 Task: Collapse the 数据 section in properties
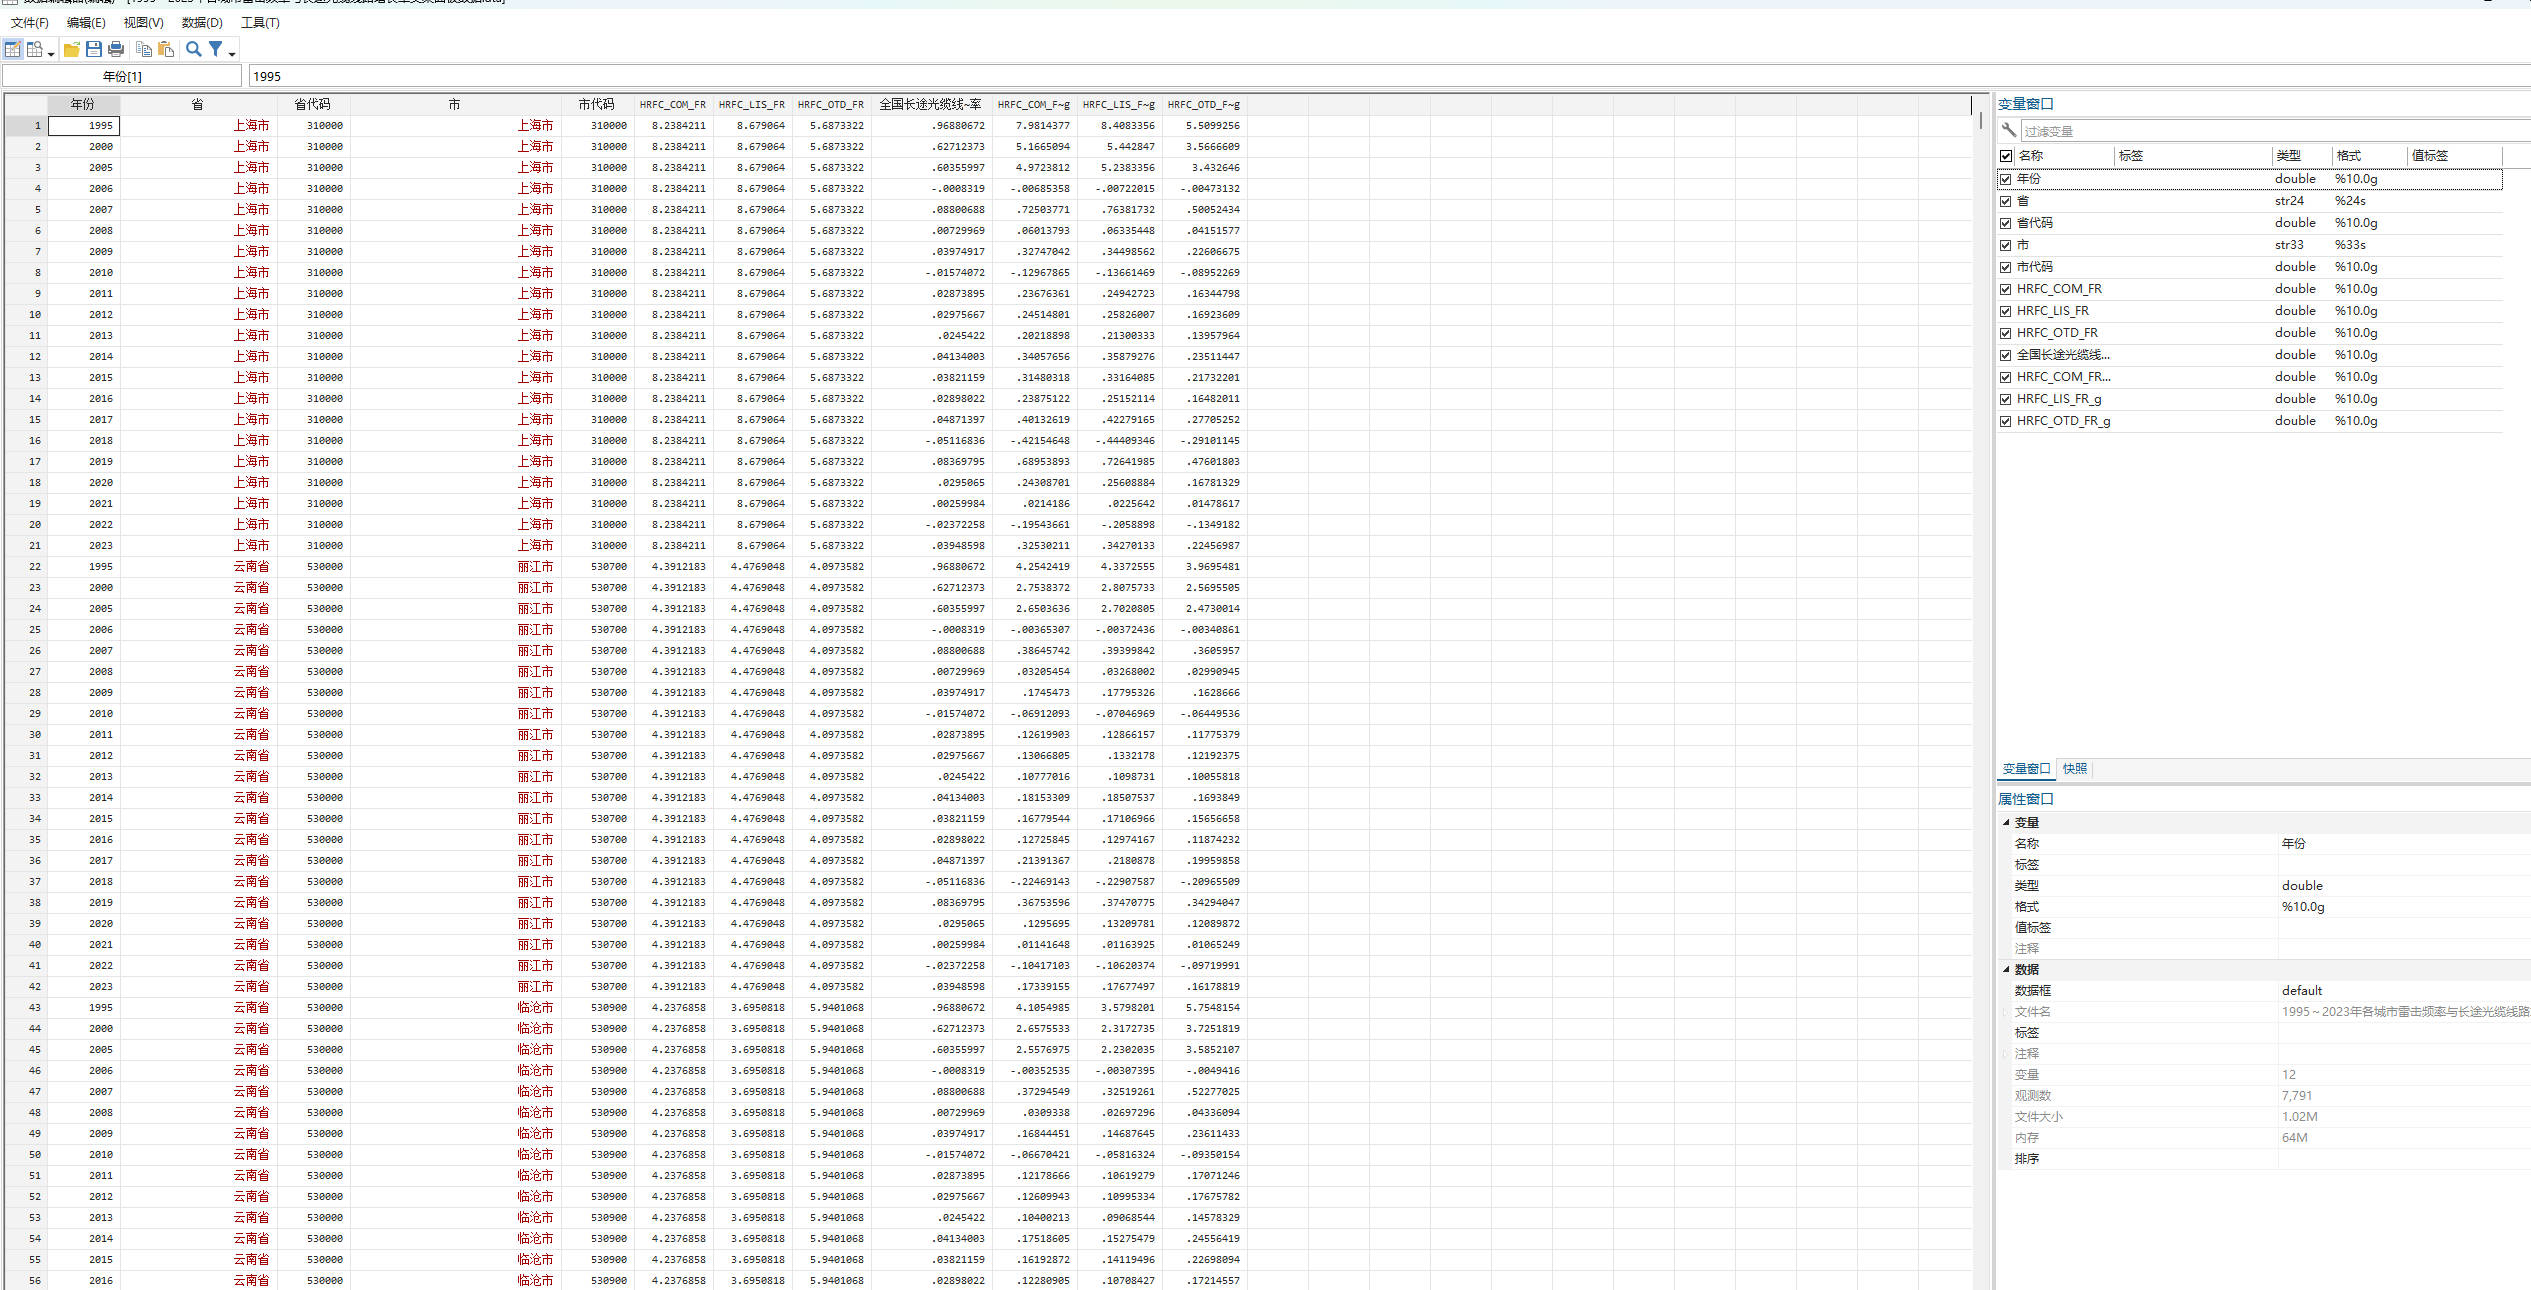[2006, 969]
